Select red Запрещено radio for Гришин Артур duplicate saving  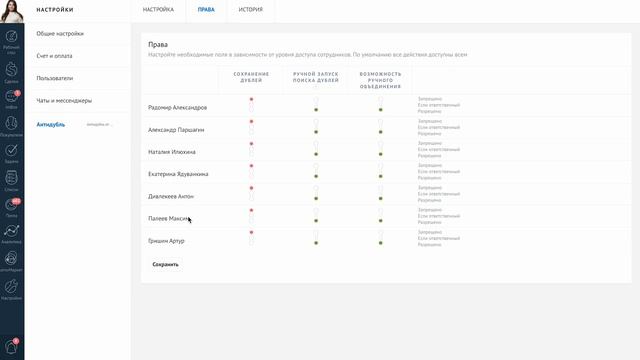point(251,232)
